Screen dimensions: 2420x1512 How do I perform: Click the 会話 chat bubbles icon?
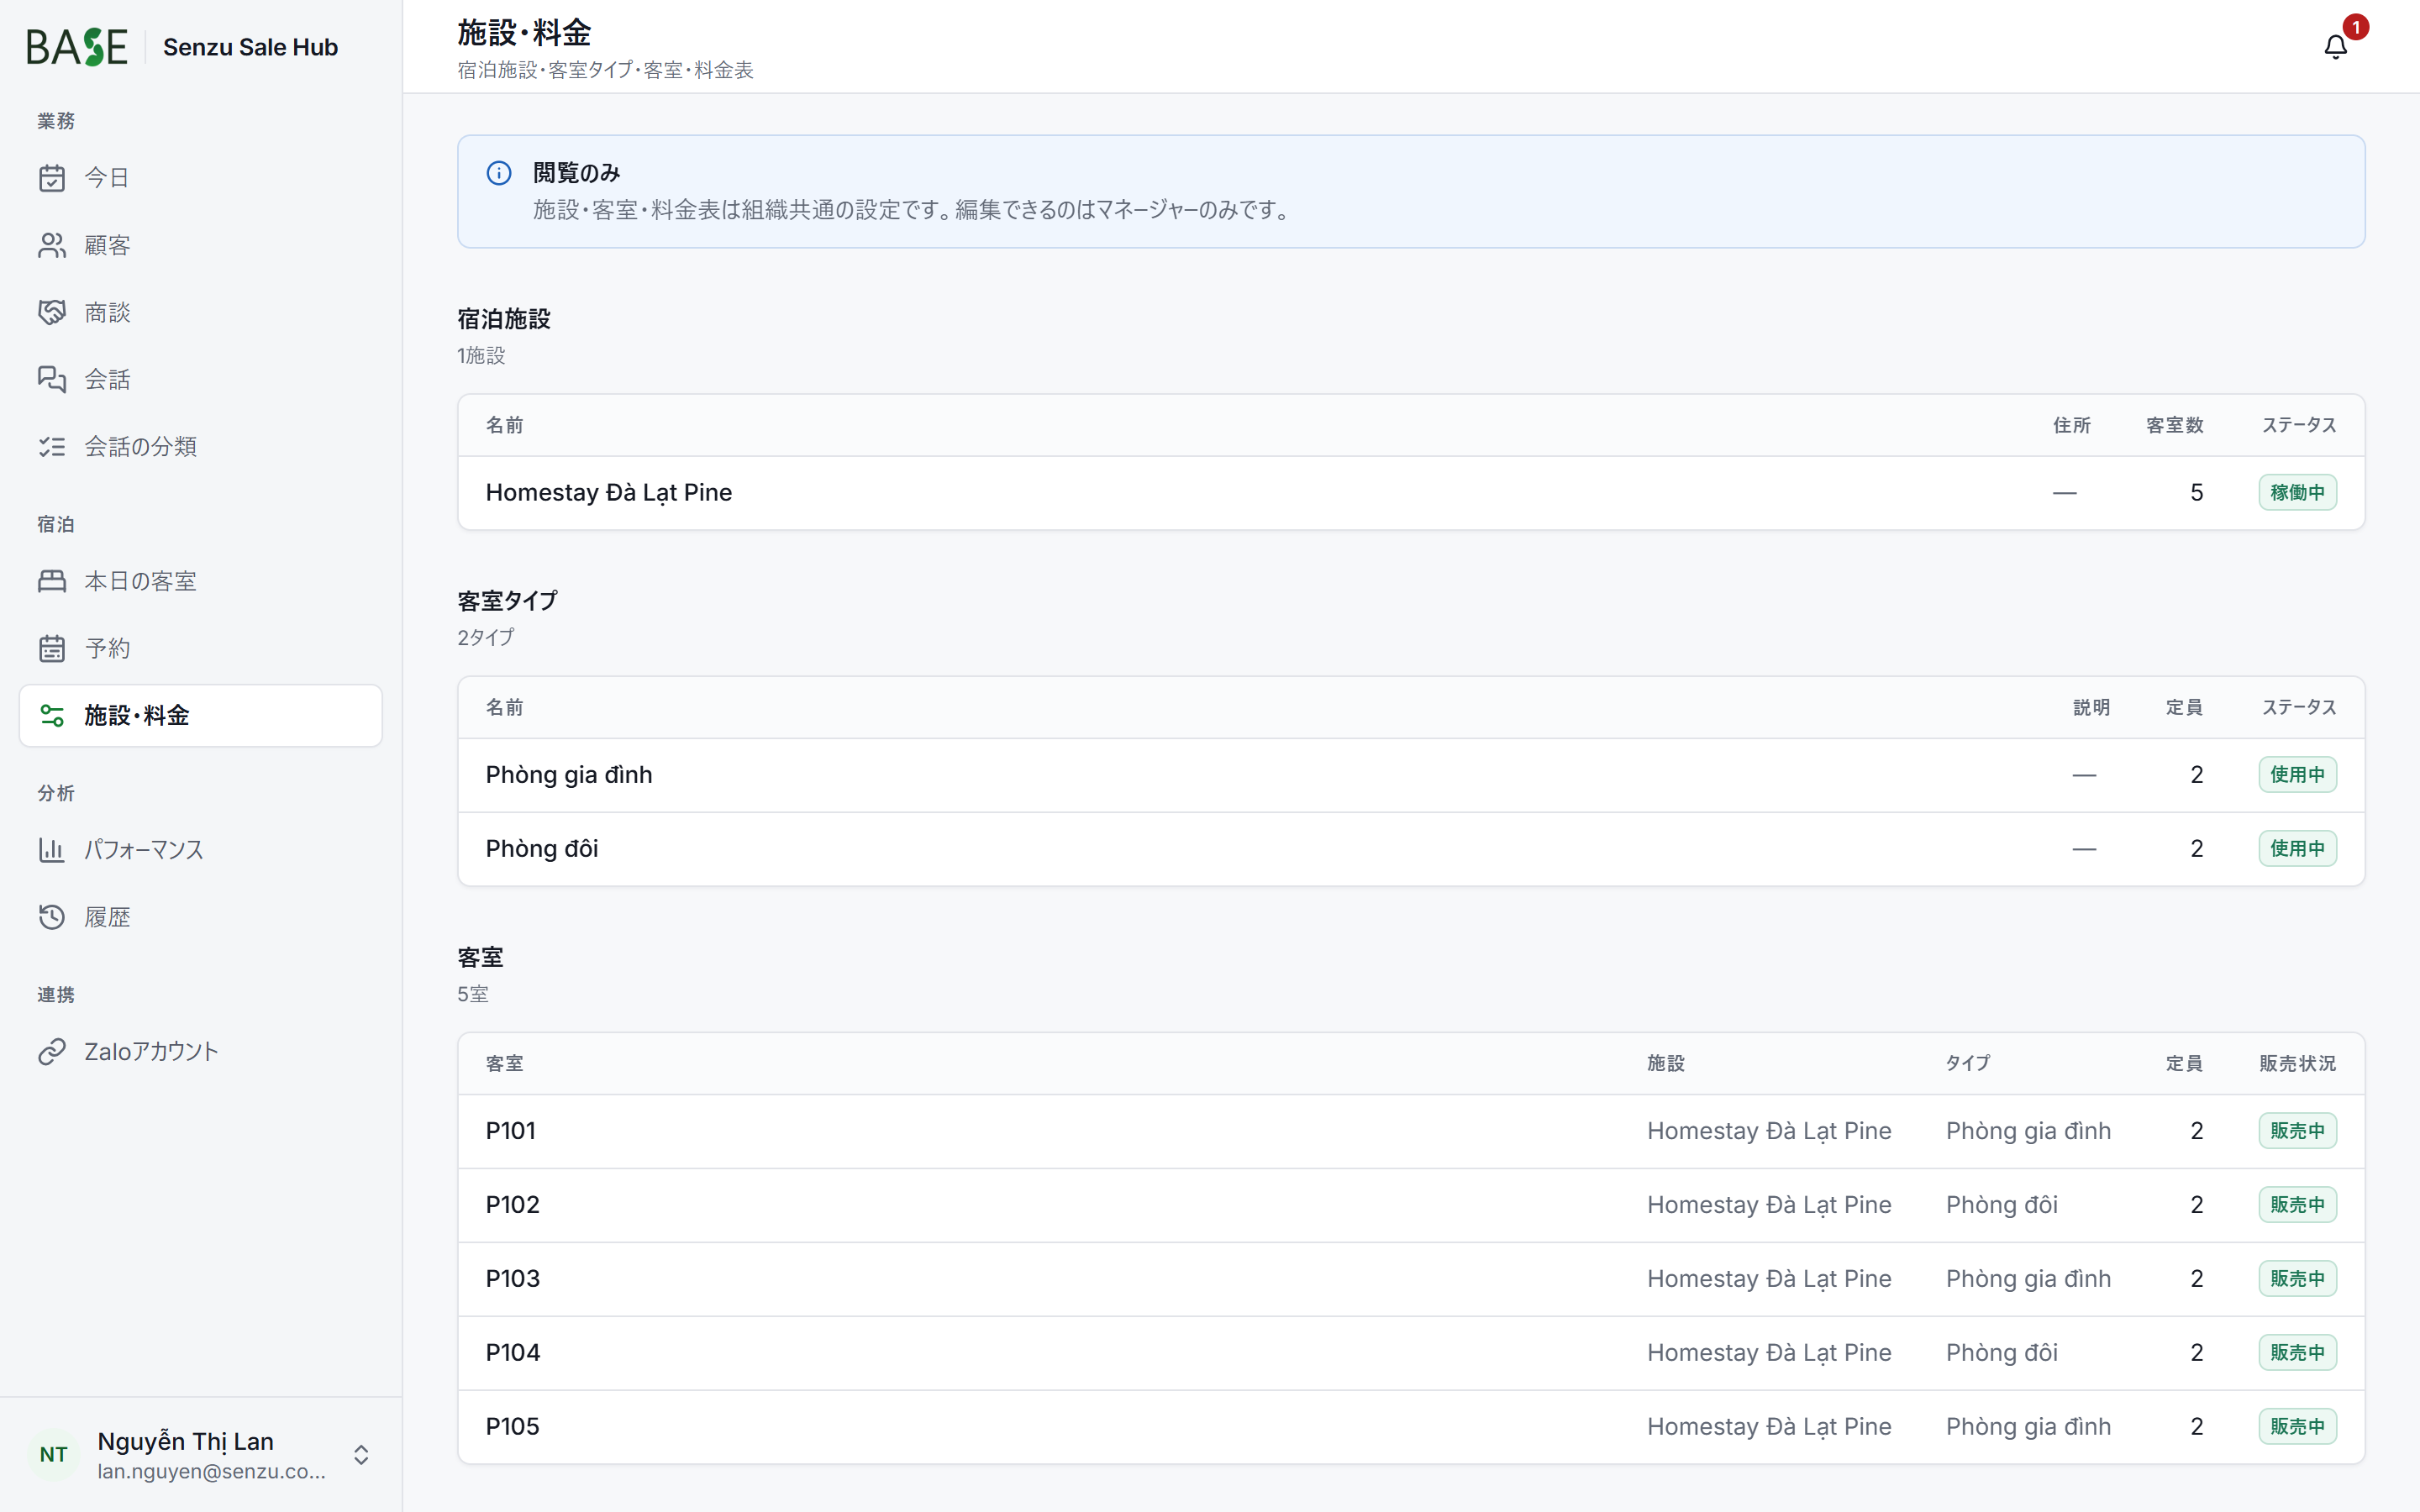pos(52,379)
